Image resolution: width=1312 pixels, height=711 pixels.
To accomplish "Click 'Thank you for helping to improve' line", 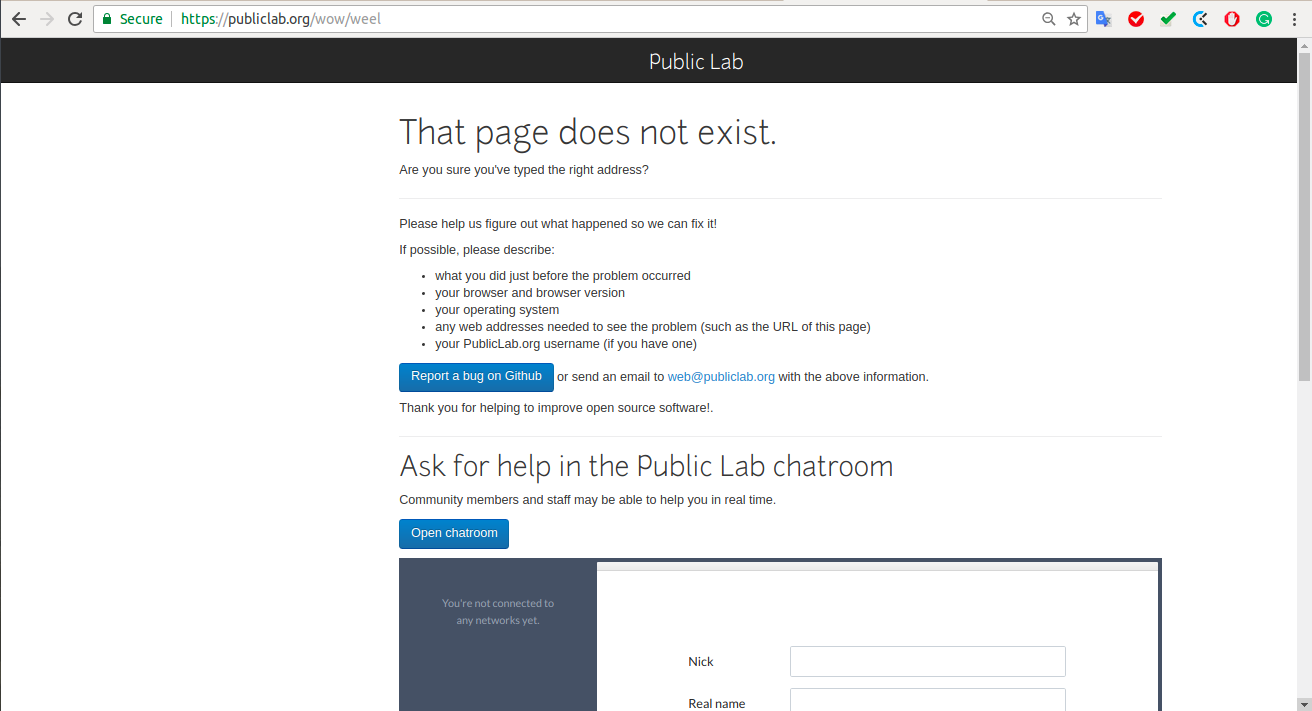I will pos(556,408).
